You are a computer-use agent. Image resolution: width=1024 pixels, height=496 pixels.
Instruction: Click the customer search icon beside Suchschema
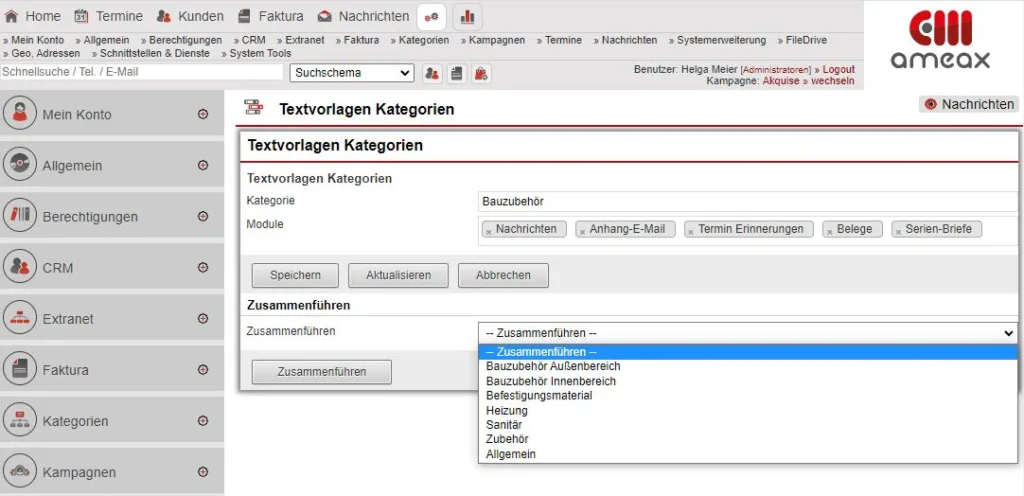[x=432, y=73]
